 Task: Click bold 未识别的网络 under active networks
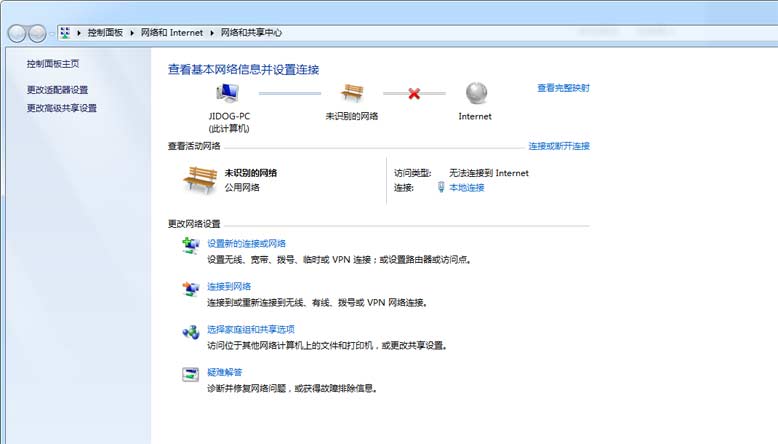(251, 173)
